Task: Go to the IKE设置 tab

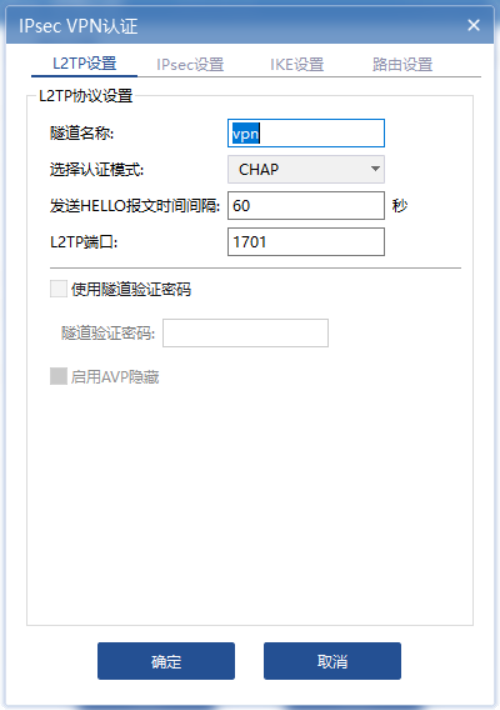Action: (x=297, y=65)
